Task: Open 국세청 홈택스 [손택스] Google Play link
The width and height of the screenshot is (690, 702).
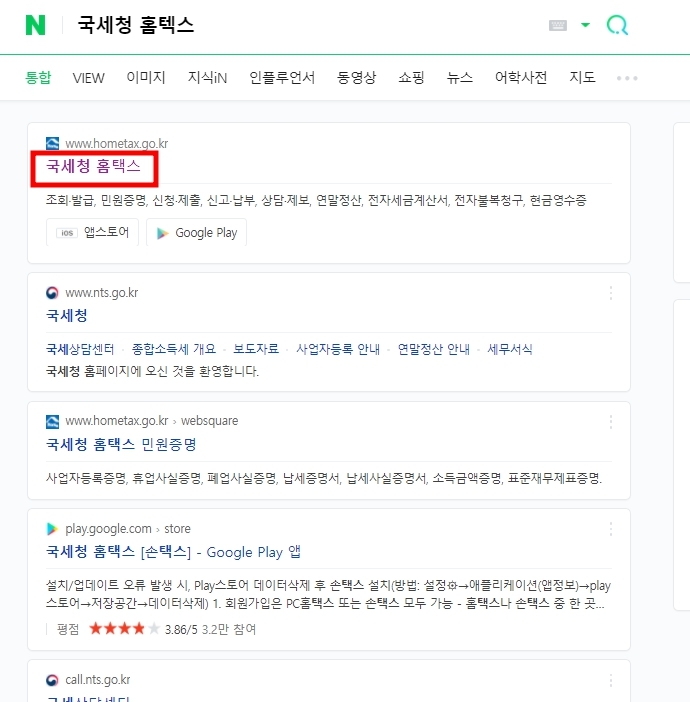Action: click(x=173, y=552)
